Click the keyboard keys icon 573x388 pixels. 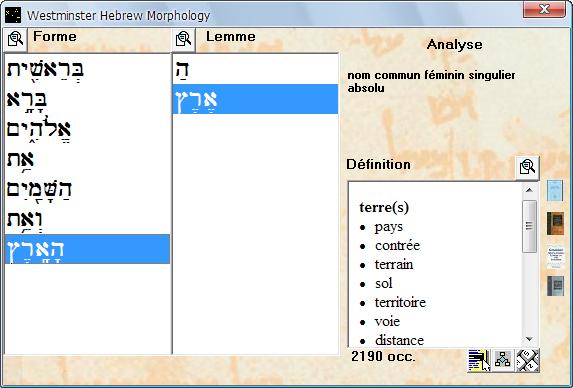(x=527, y=360)
